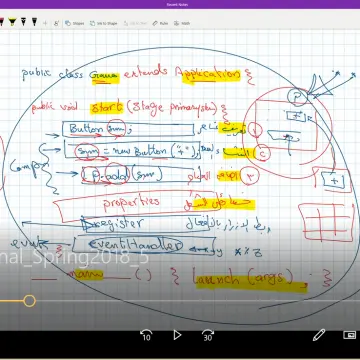Viewport: 360px width, 360px height.
Task: Click the grayed-out Ink to Text button
Action: (135, 23)
